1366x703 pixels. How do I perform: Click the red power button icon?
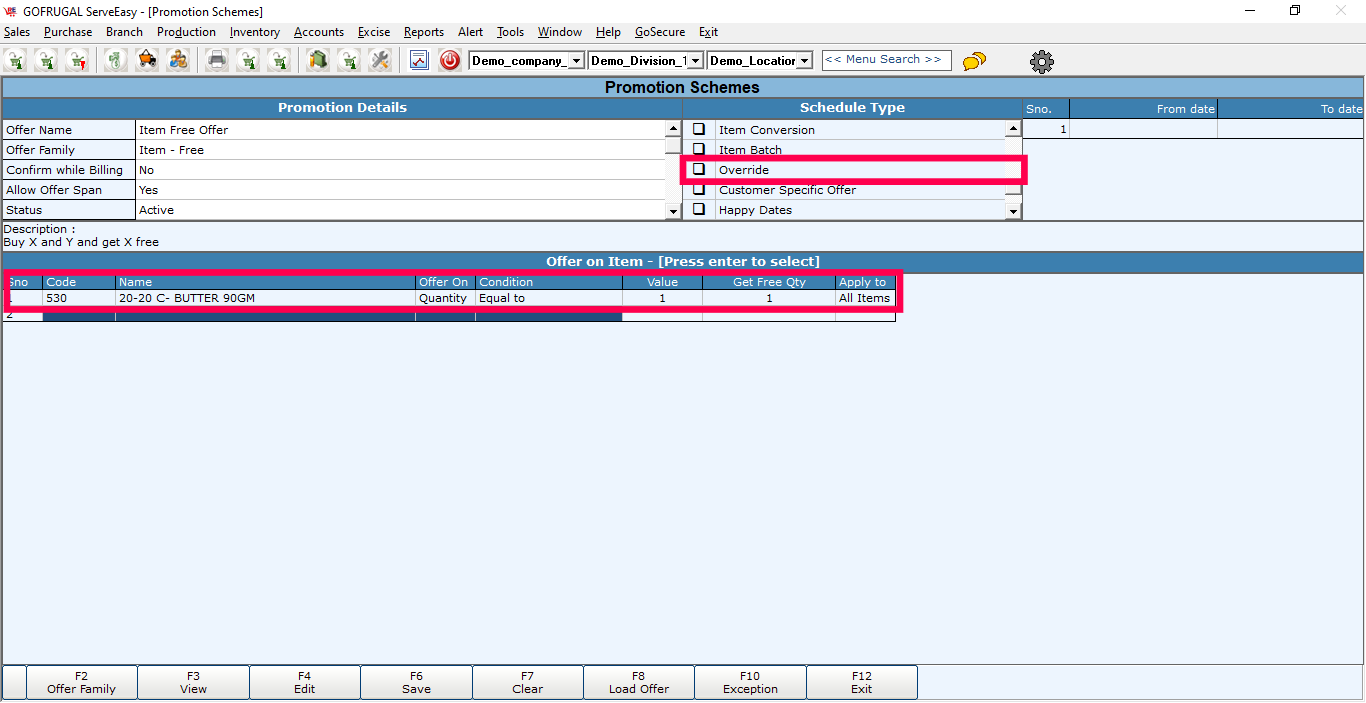coord(450,60)
